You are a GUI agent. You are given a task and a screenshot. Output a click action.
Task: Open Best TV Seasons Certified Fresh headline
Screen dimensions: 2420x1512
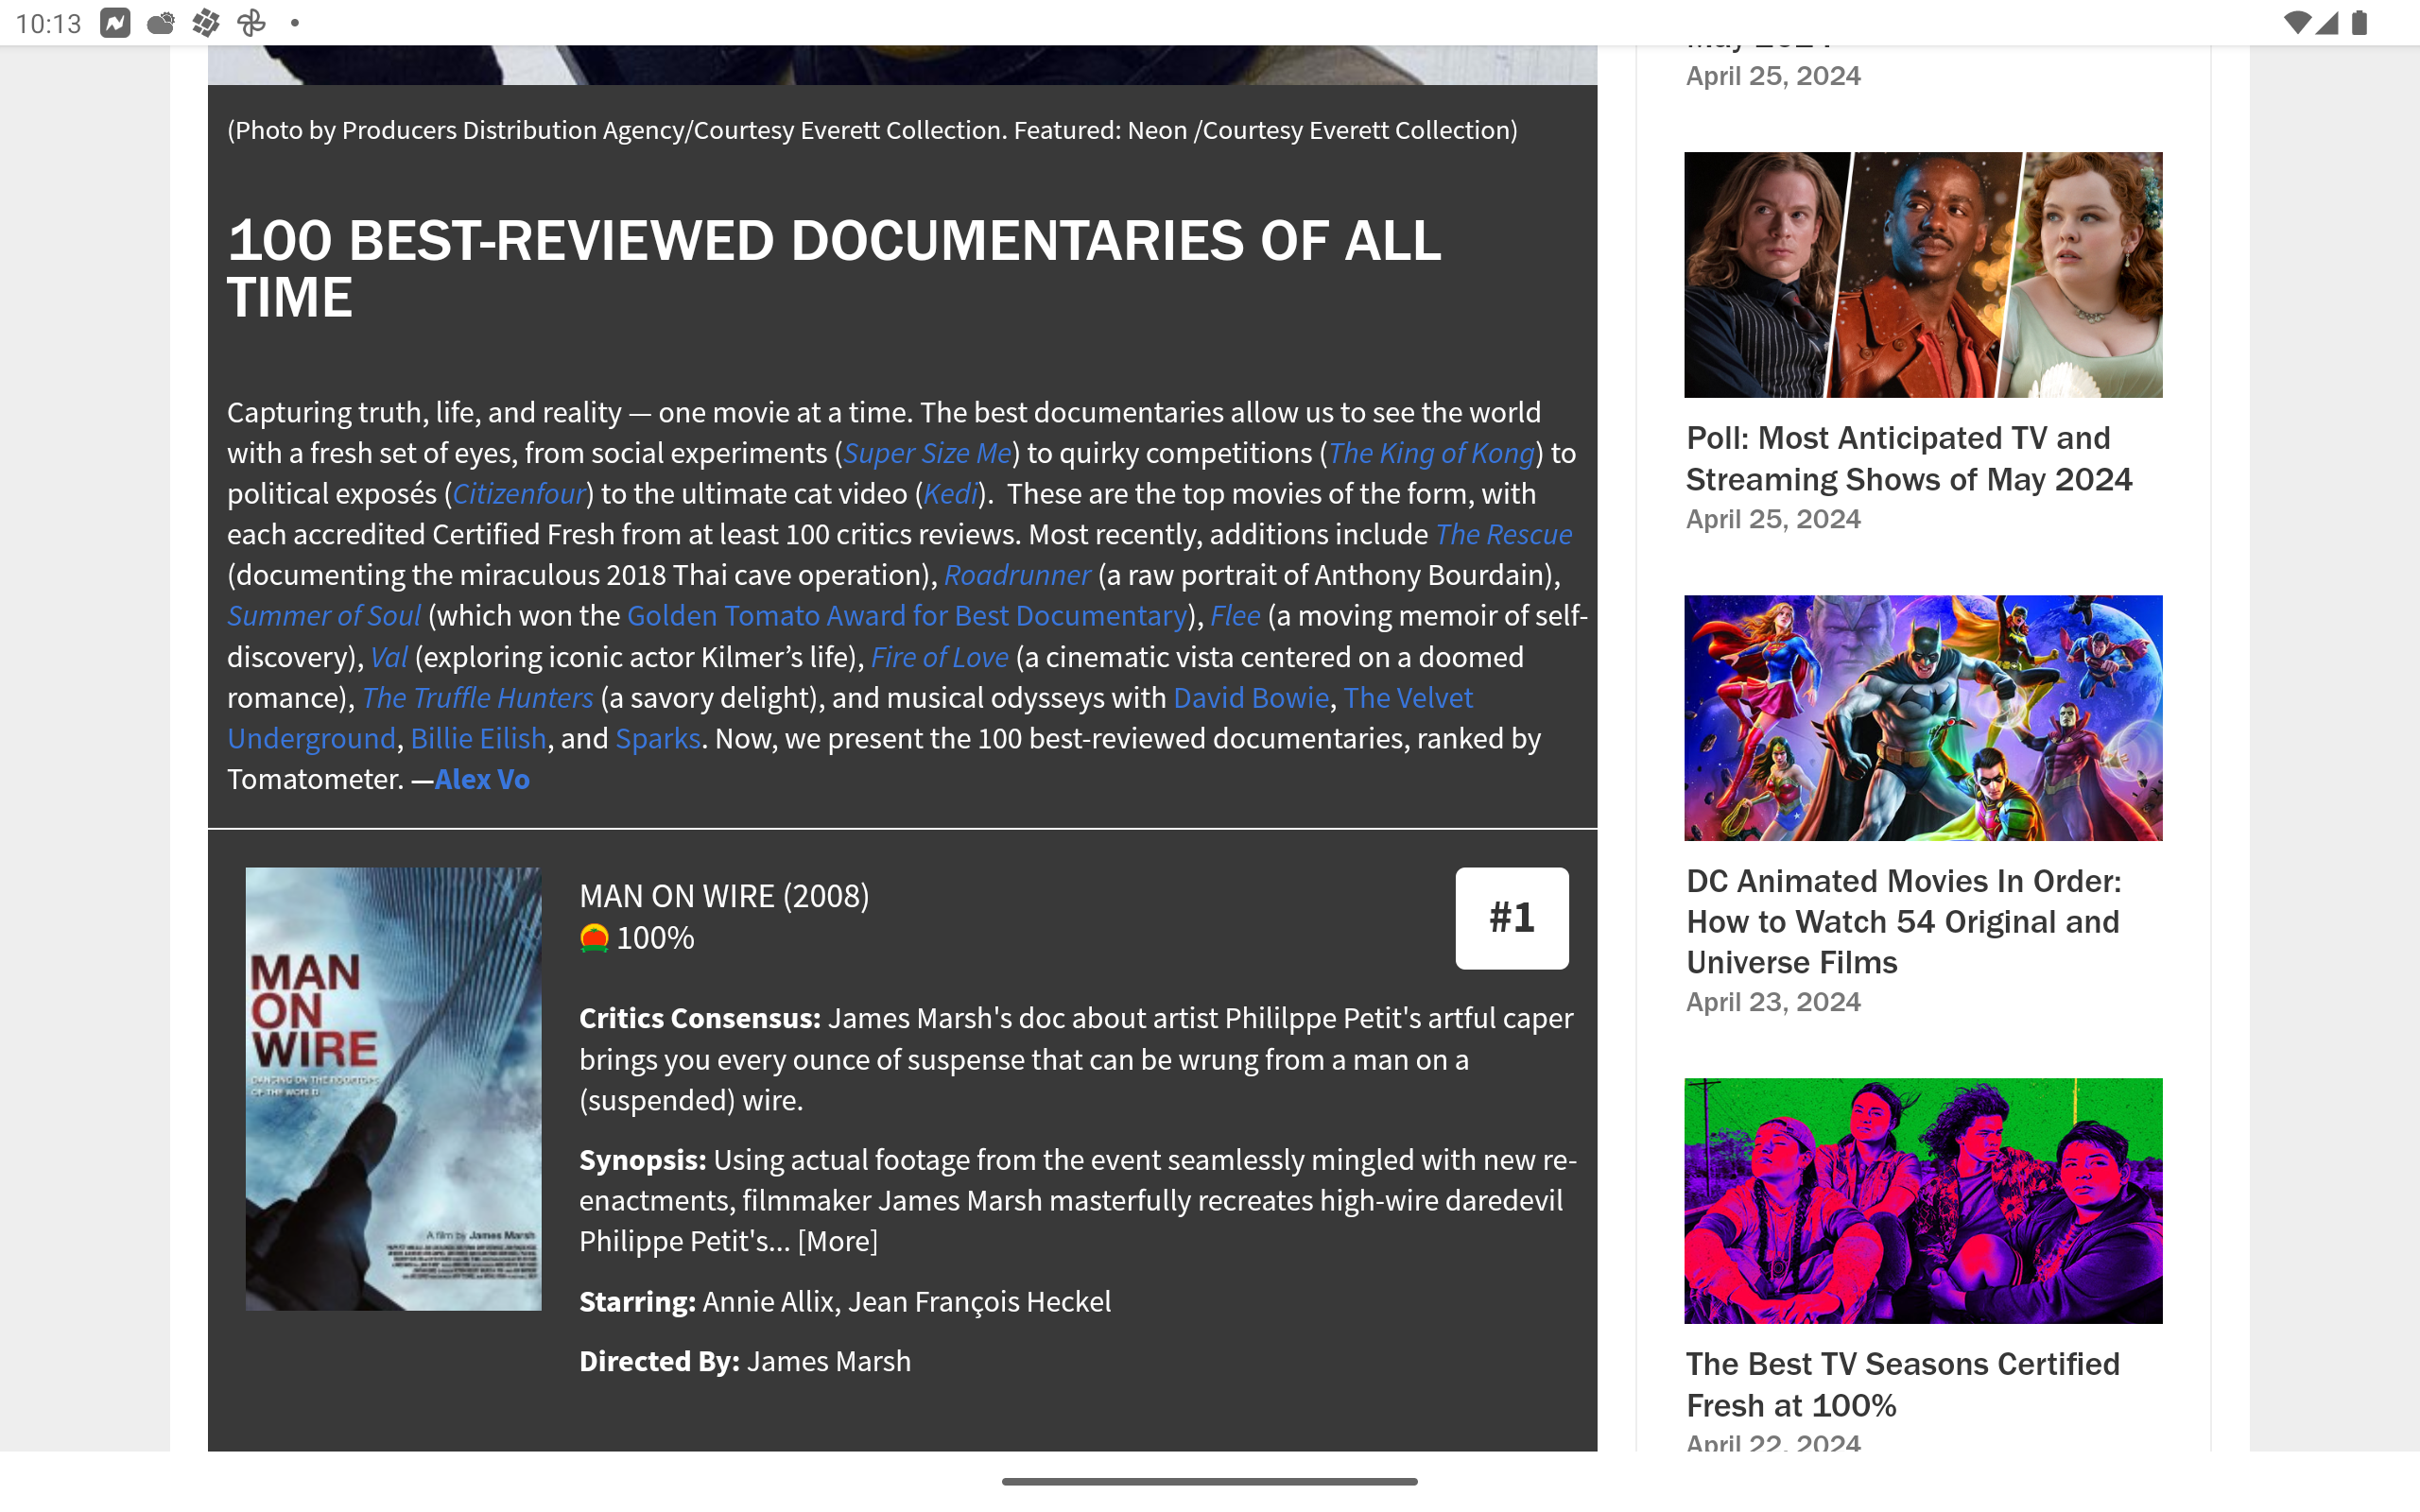point(1903,1385)
